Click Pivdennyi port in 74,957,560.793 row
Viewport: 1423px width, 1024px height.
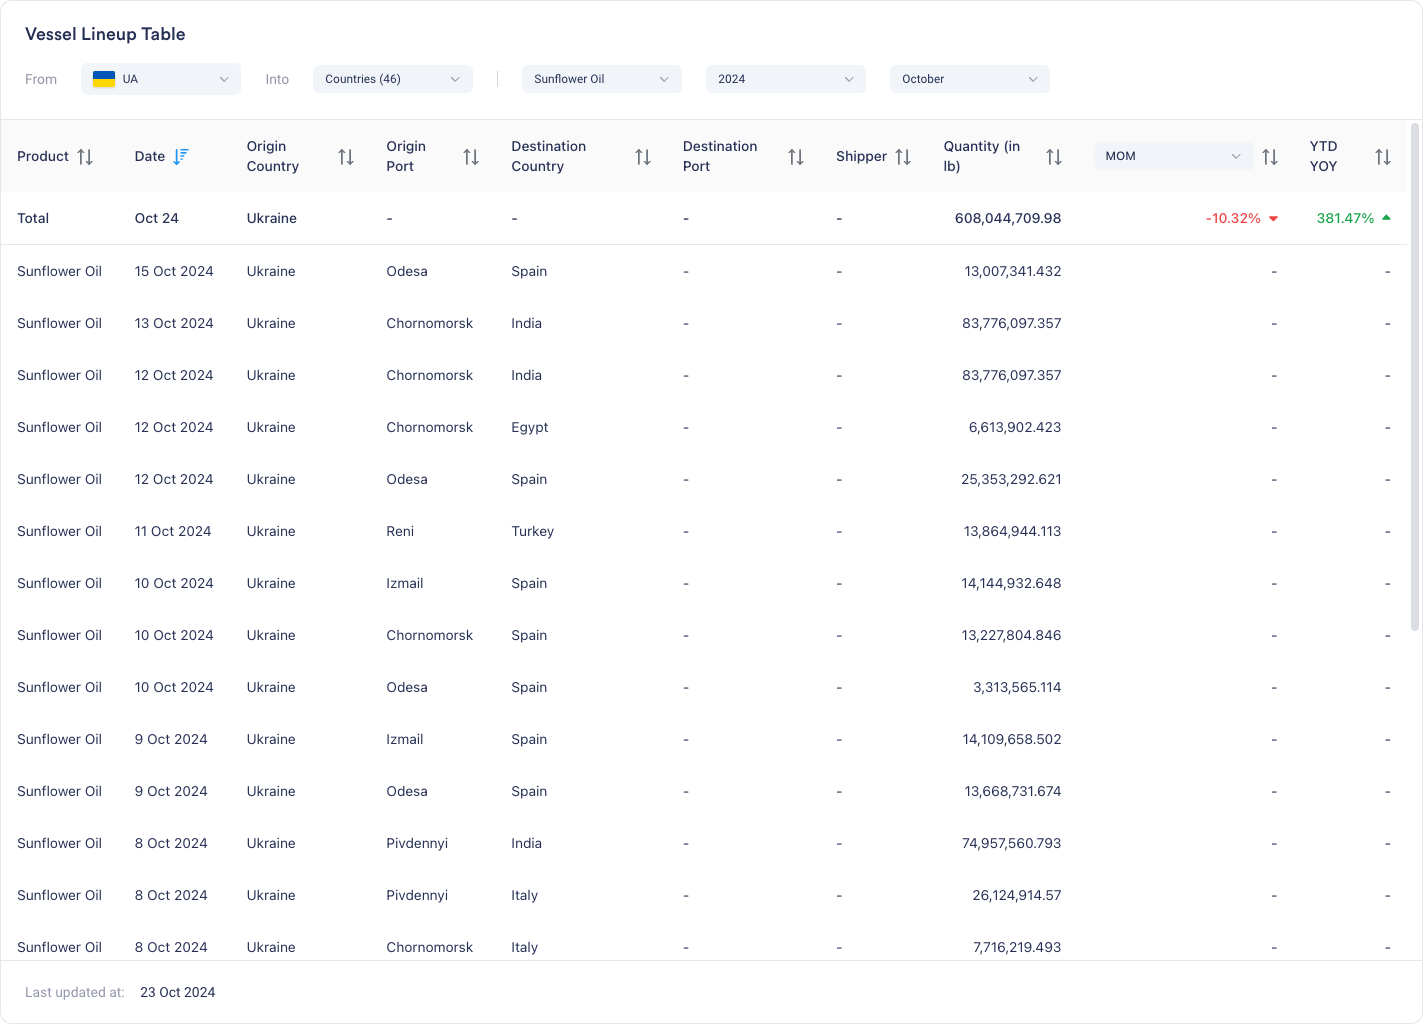tap(417, 843)
